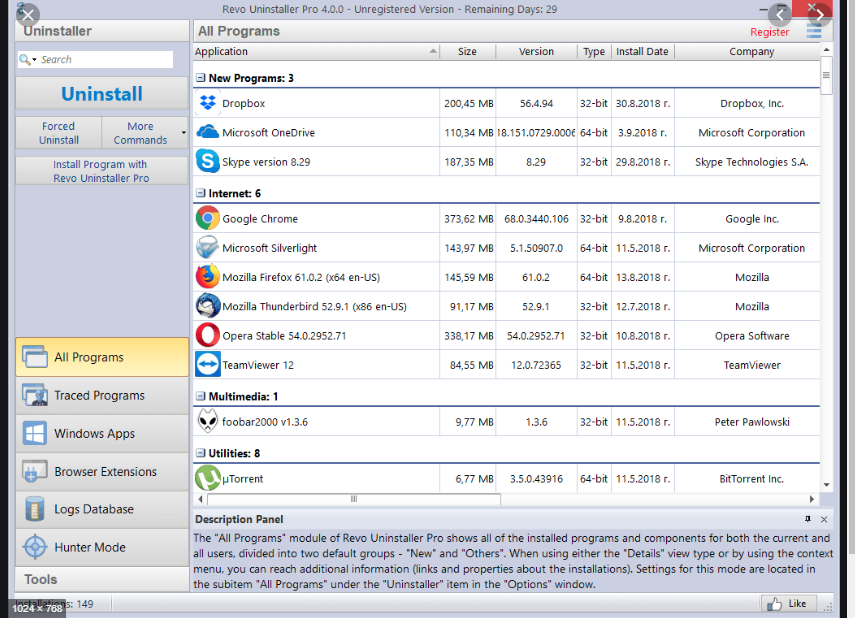The image size is (855, 618).
Task: Activate Hunter Mode
Action: coord(102,547)
